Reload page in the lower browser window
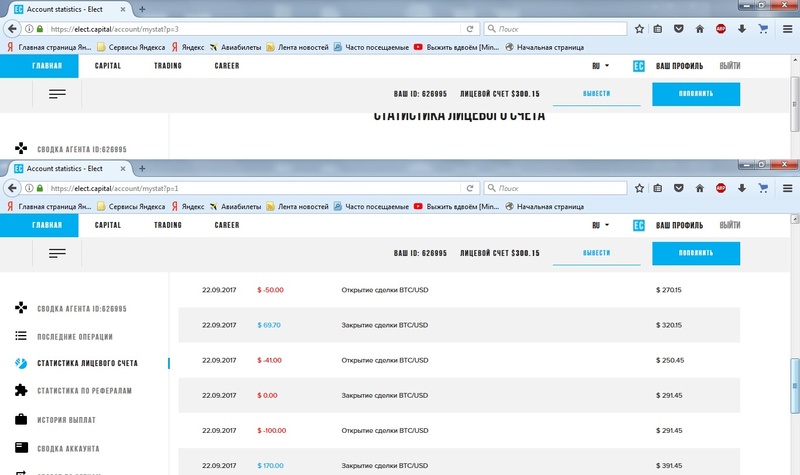This screenshot has height=475, width=800. (x=470, y=188)
